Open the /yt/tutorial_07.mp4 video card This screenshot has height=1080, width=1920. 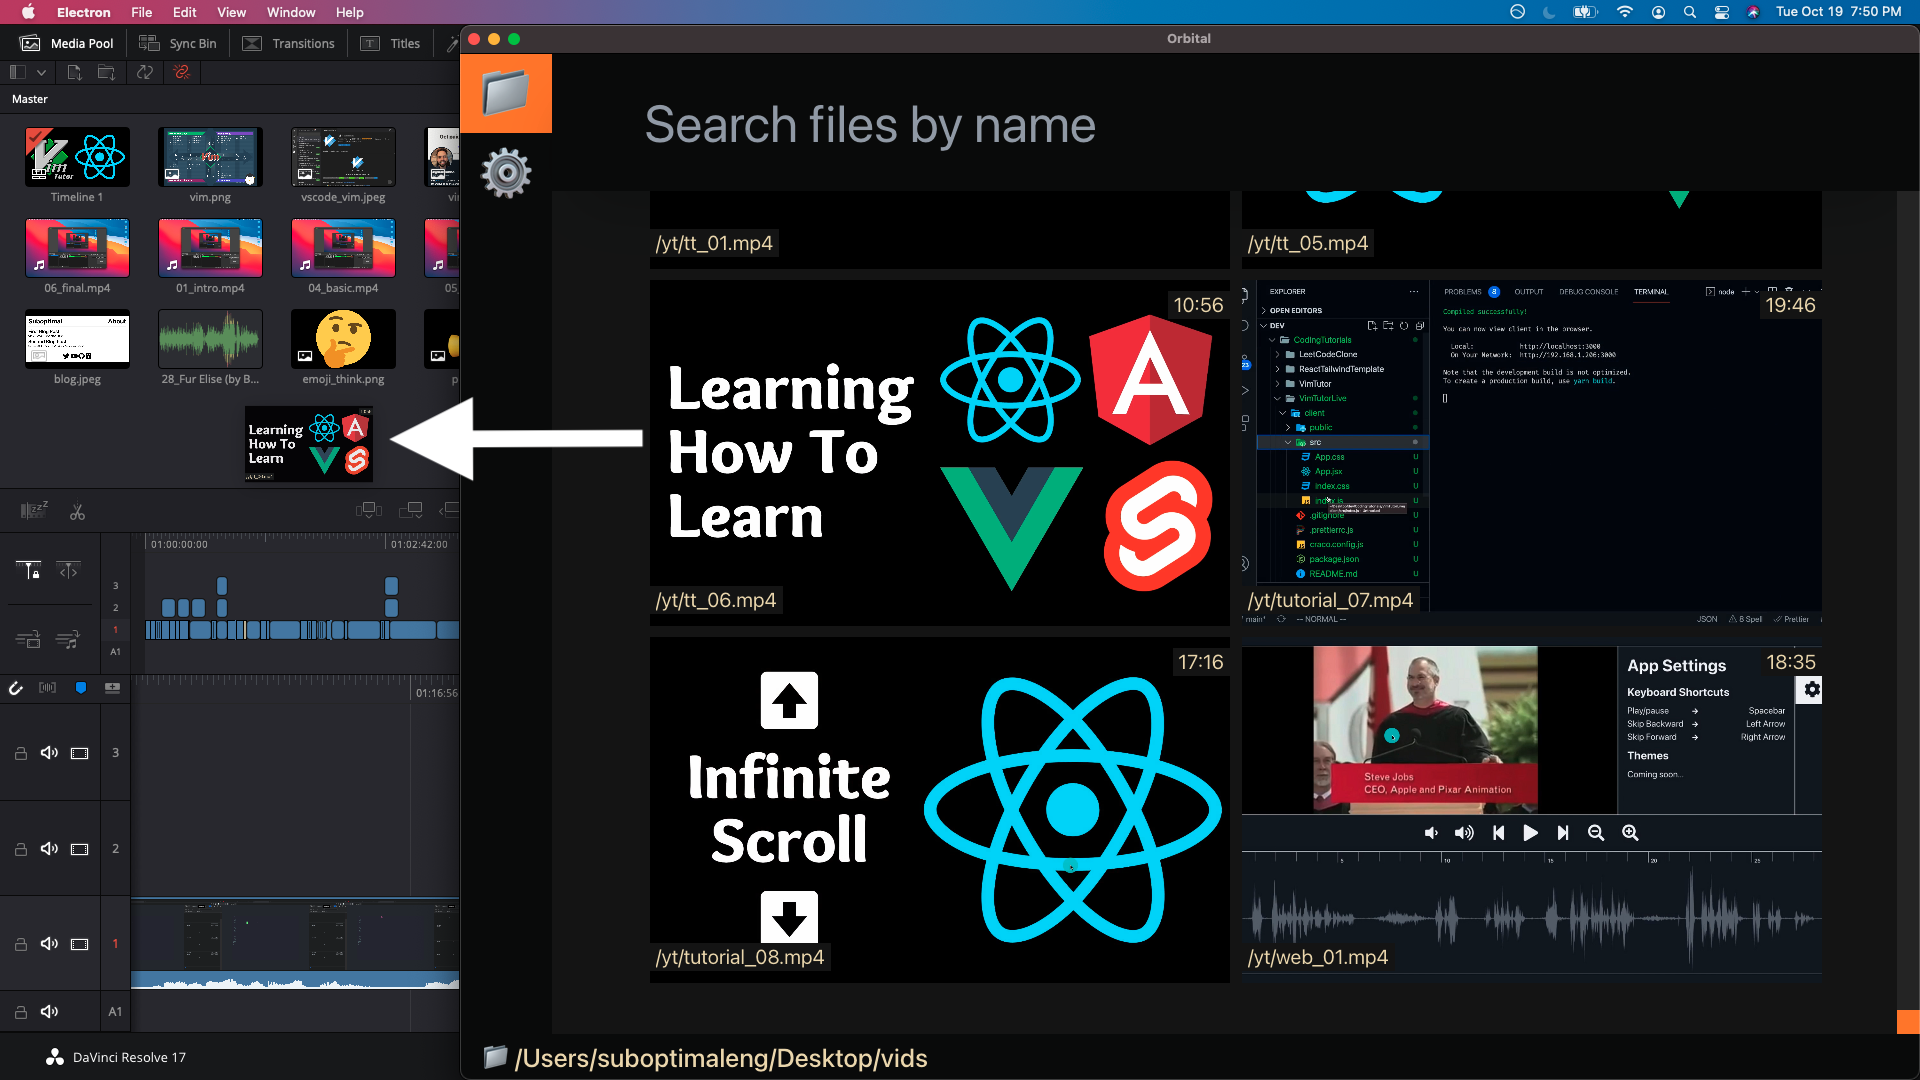click(1532, 453)
